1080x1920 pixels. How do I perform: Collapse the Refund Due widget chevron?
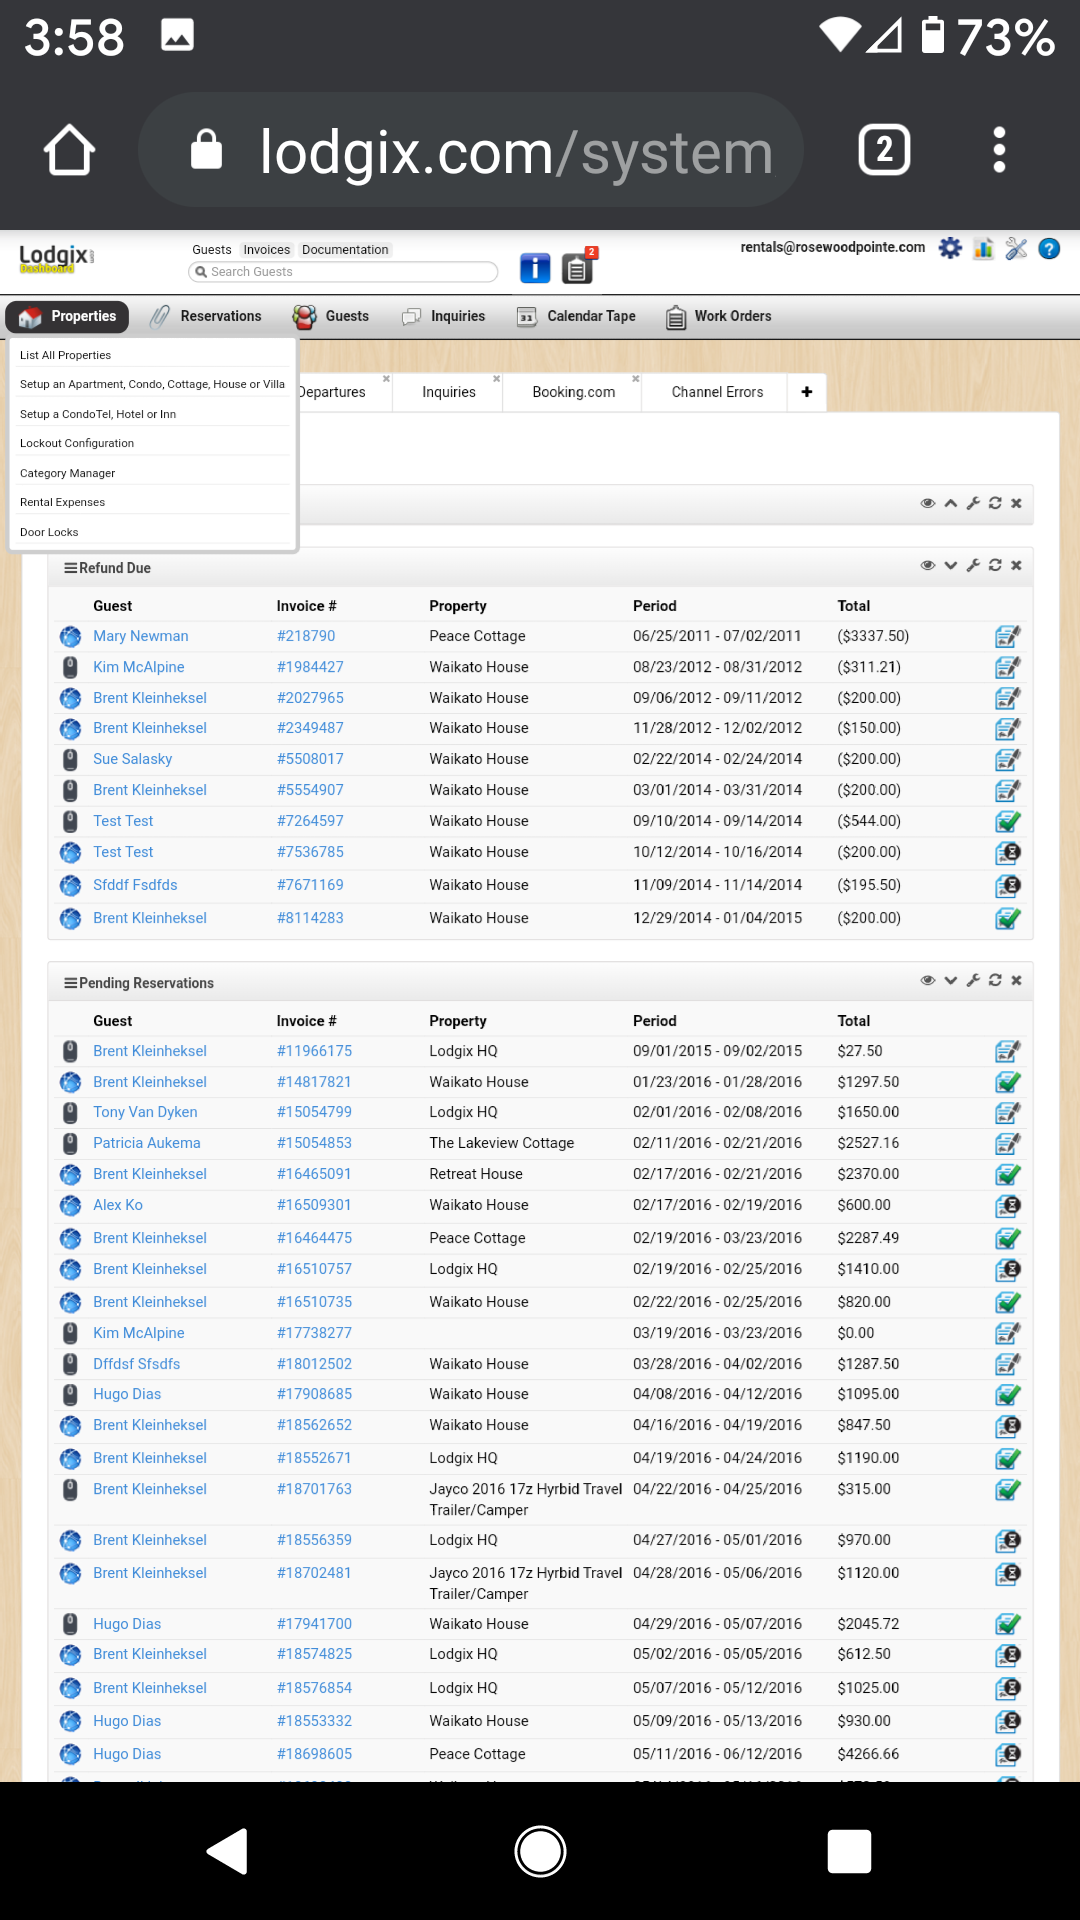pyautogui.click(x=951, y=565)
